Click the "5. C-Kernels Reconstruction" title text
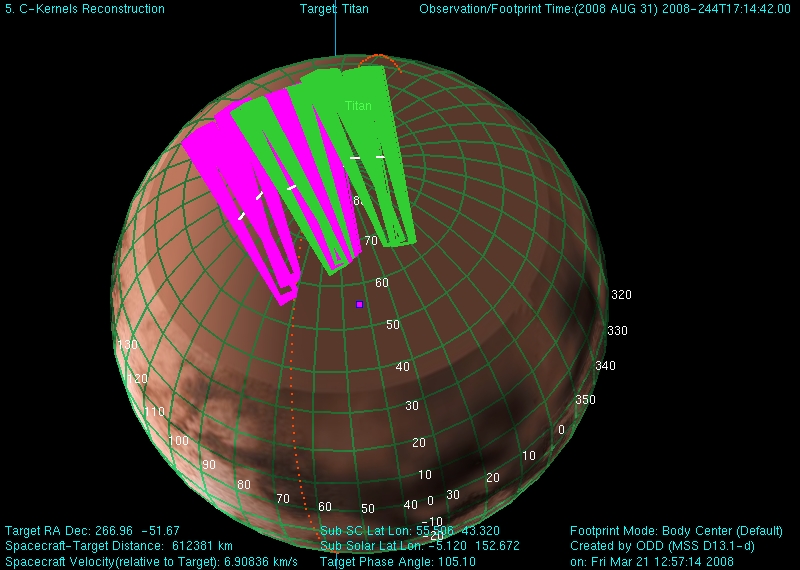The height and width of the screenshot is (570, 800). click(85, 9)
